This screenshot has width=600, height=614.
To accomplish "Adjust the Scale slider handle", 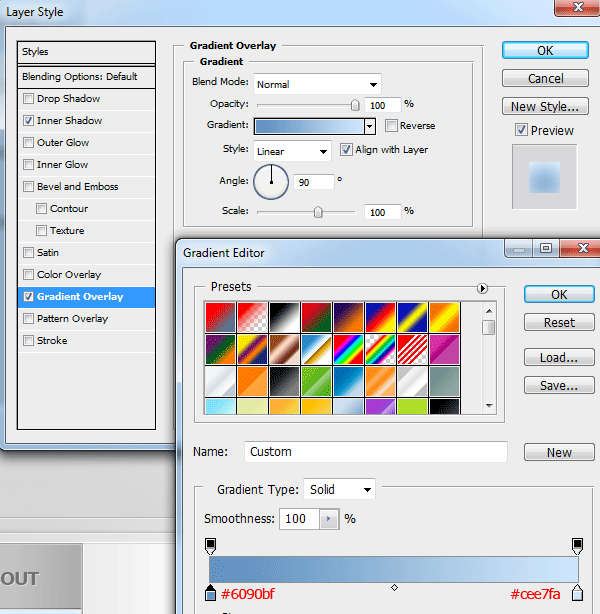I will click(x=318, y=212).
